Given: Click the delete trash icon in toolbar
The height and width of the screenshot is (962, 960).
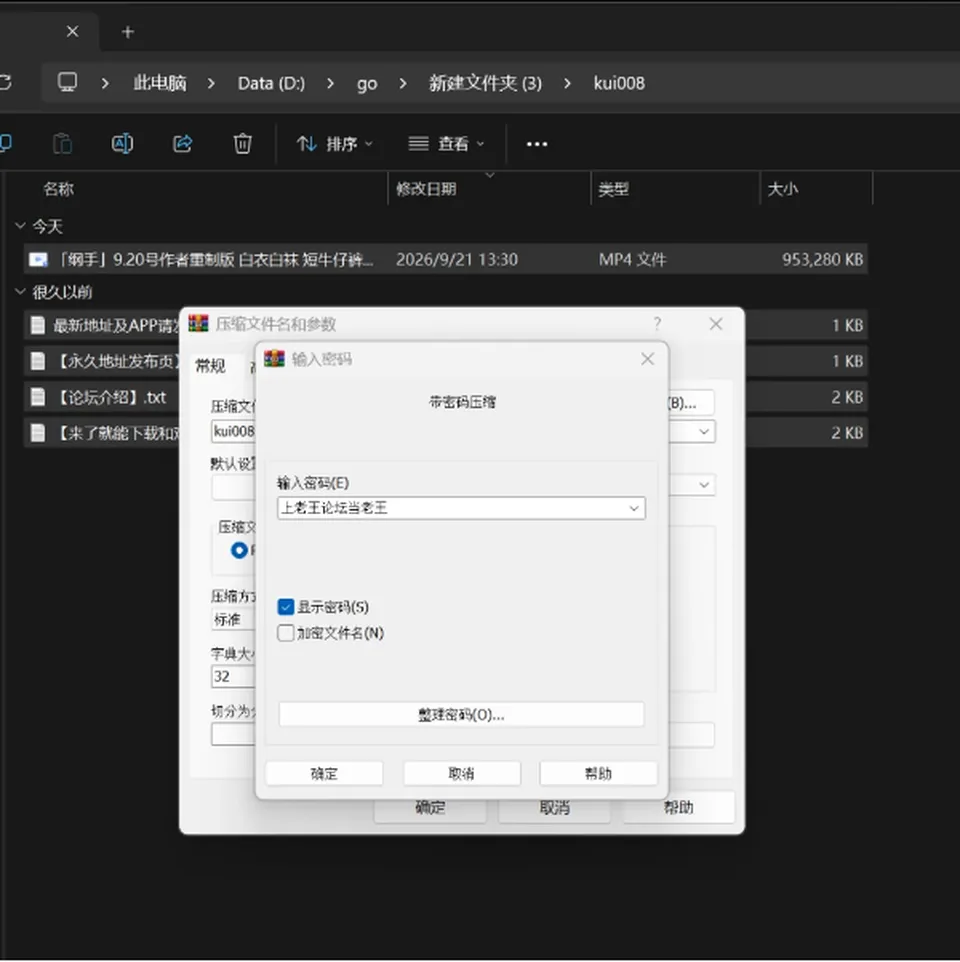Looking at the screenshot, I should (242, 144).
